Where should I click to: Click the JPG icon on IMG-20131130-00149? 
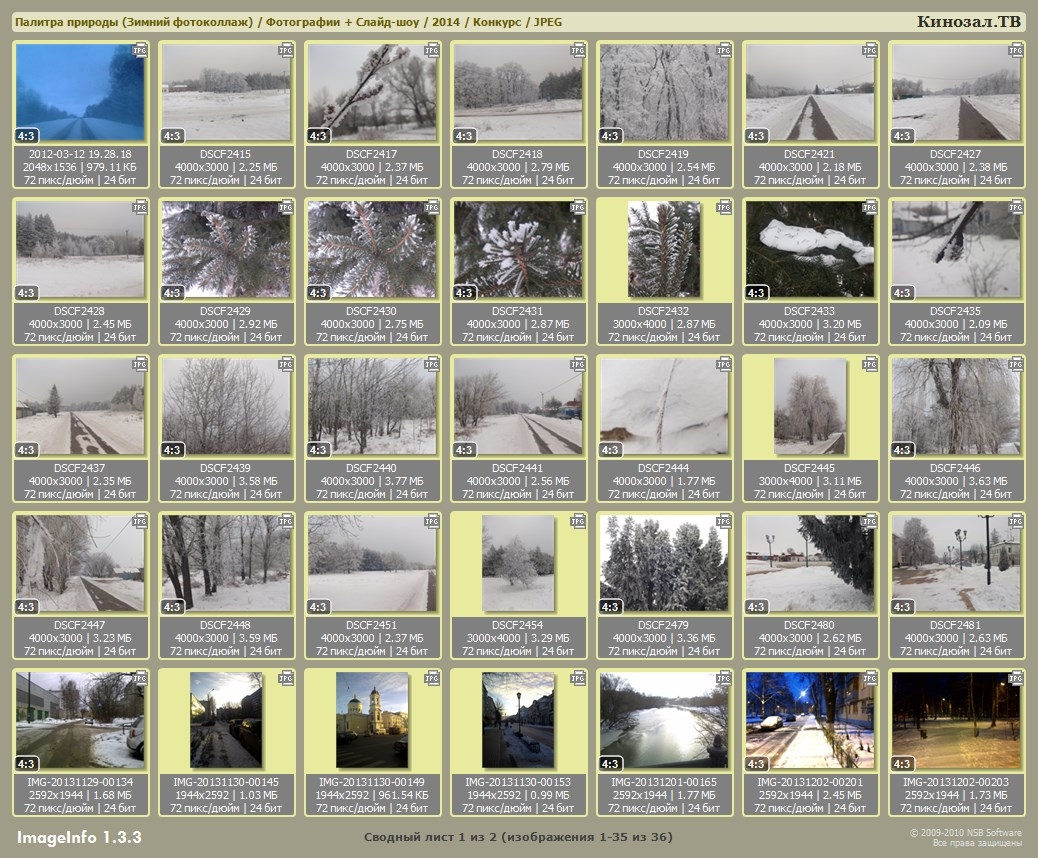pyautogui.click(x=432, y=678)
